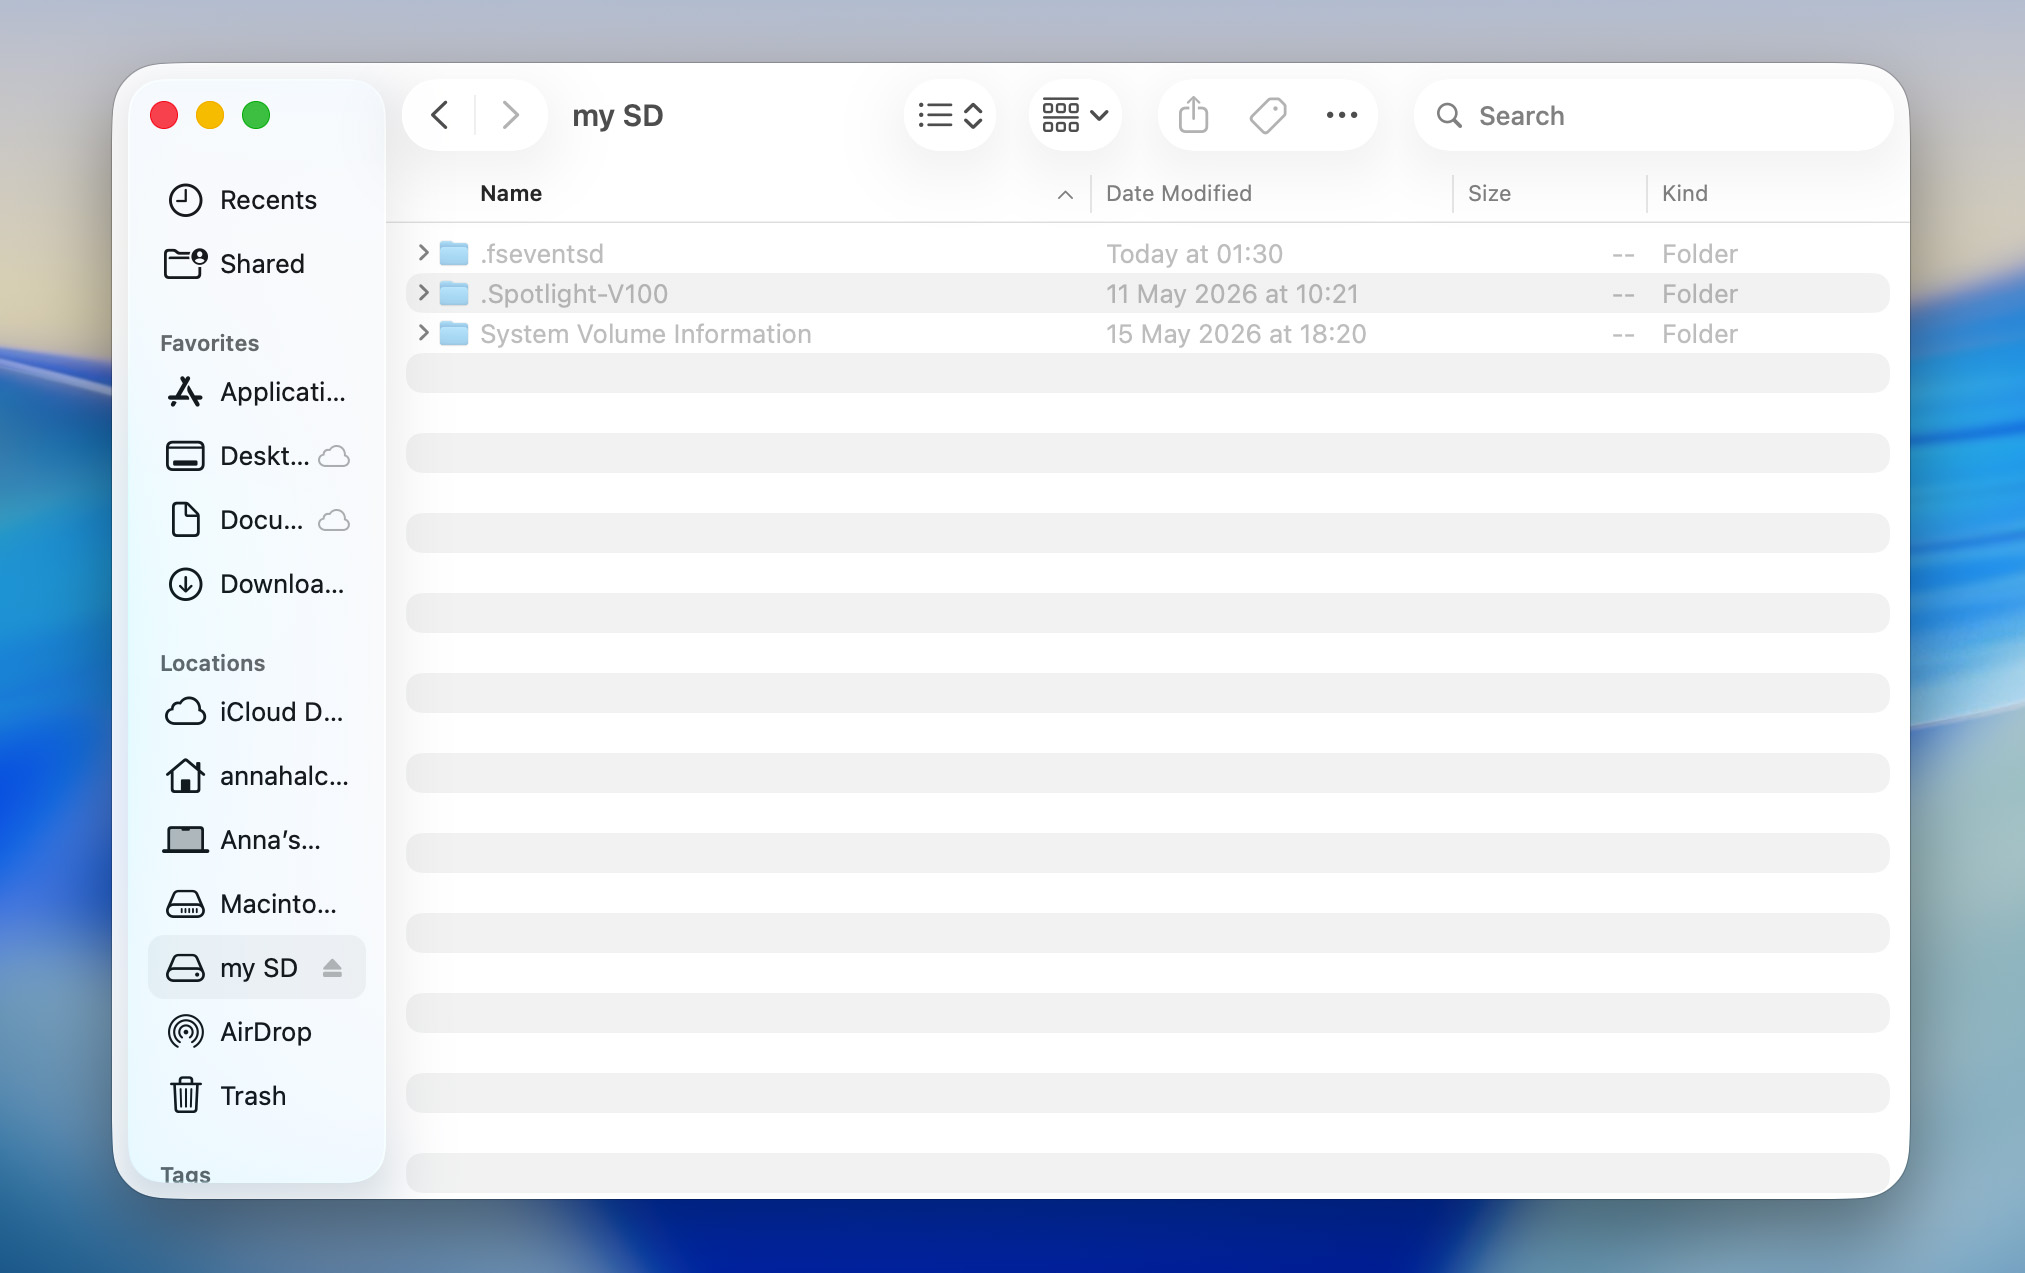The width and height of the screenshot is (2025, 1273).
Task: Click the AirDrop radar icon
Action: [x=185, y=1032]
